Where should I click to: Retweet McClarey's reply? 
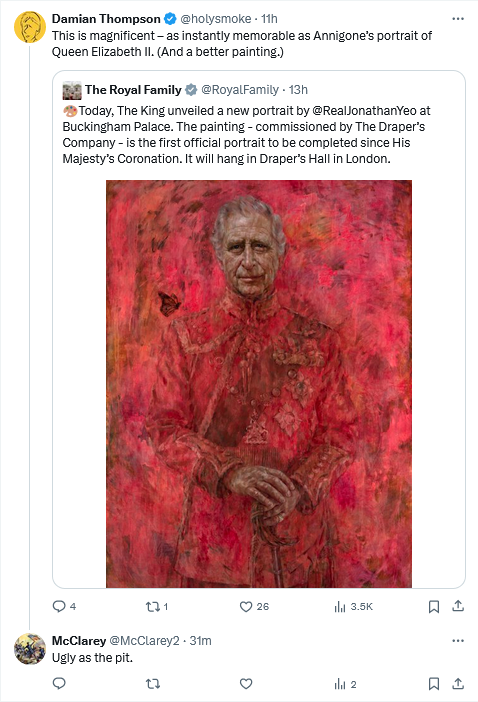153,684
